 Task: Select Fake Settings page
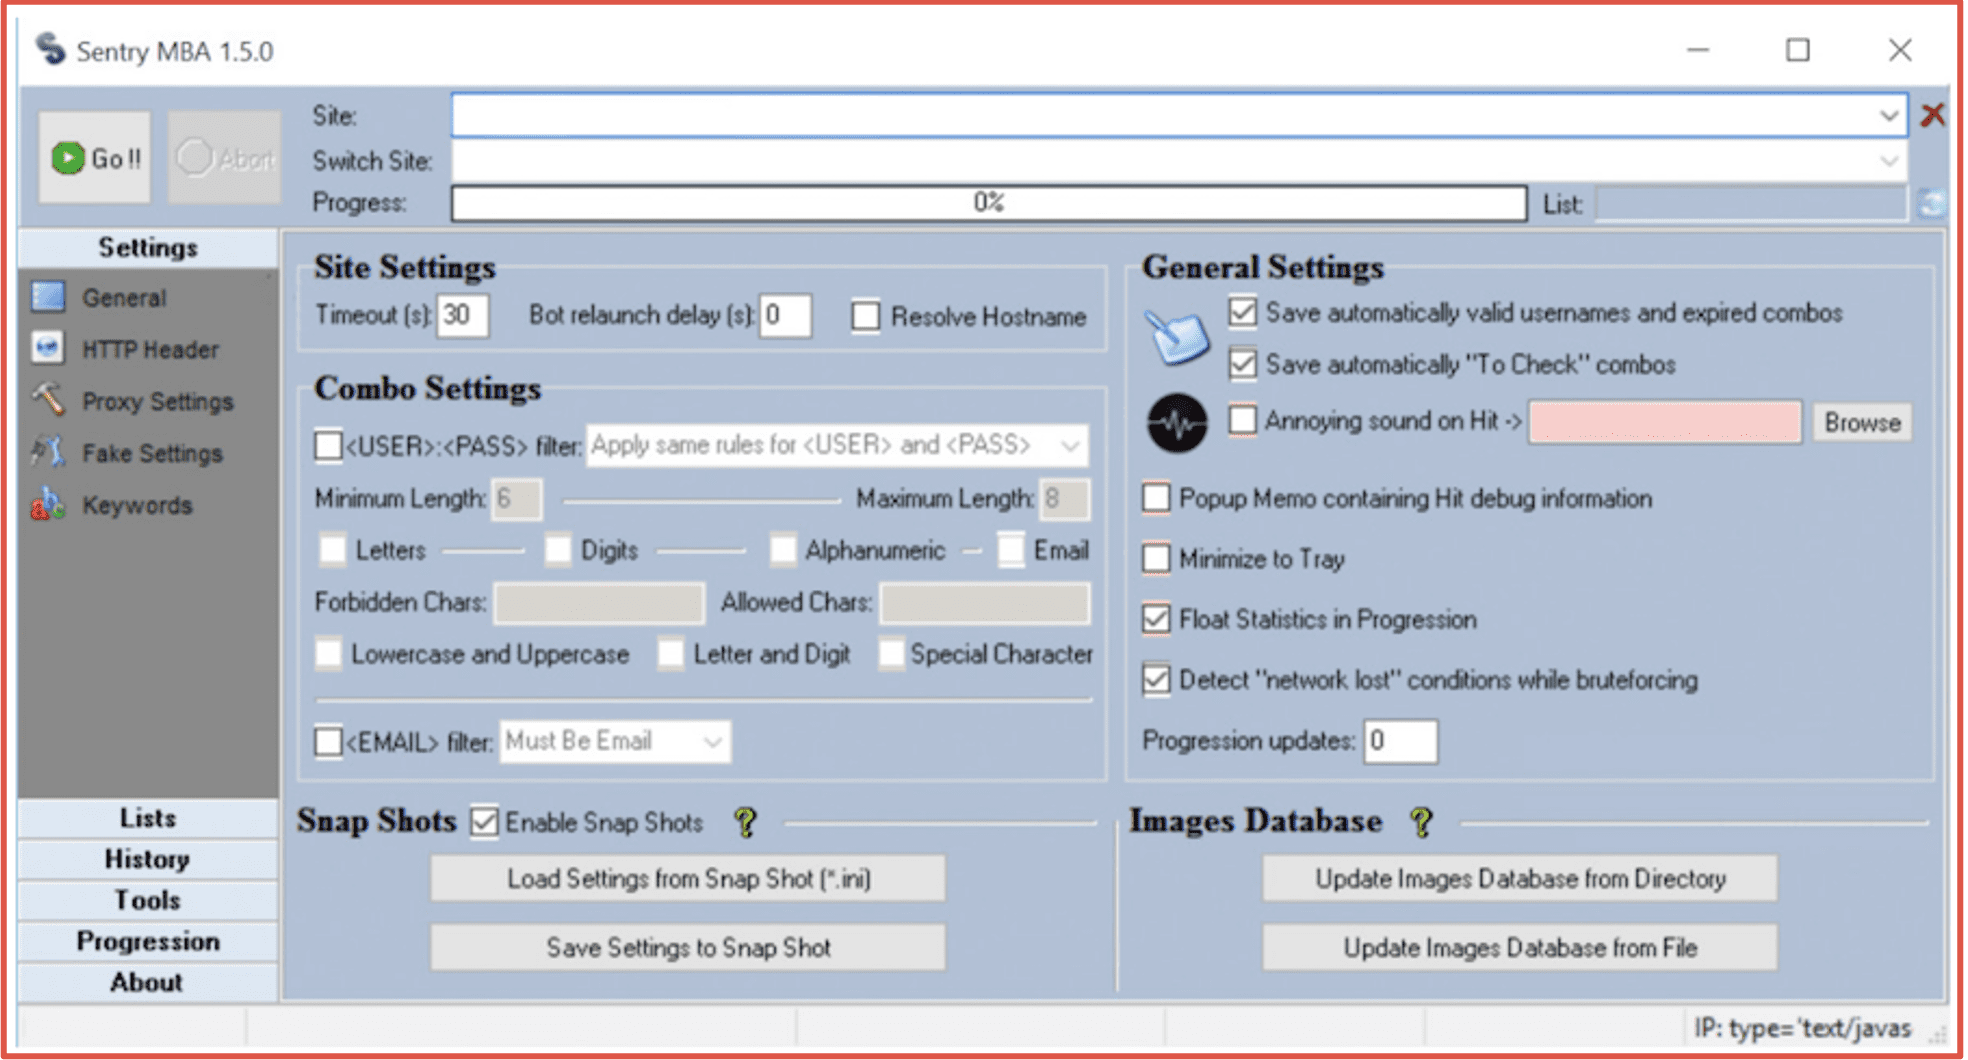152,453
